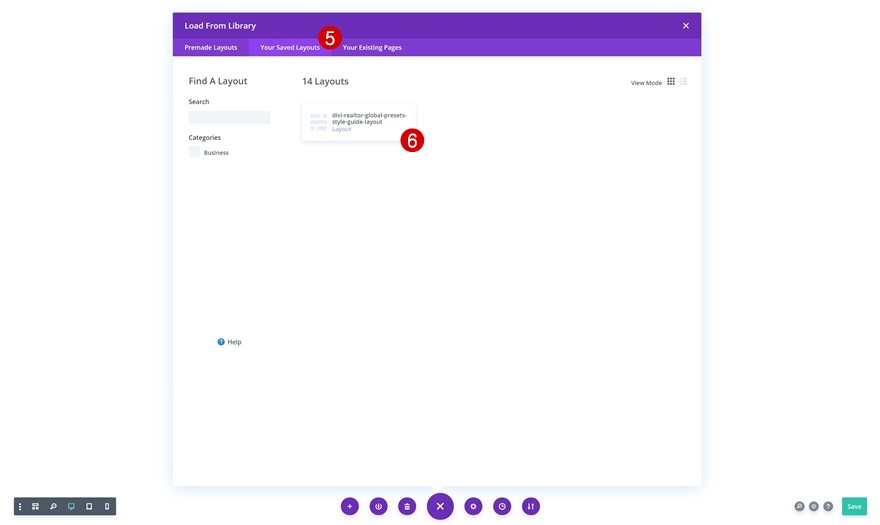Open the Help link
The width and height of the screenshot is (880, 525).
tap(230, 341)
